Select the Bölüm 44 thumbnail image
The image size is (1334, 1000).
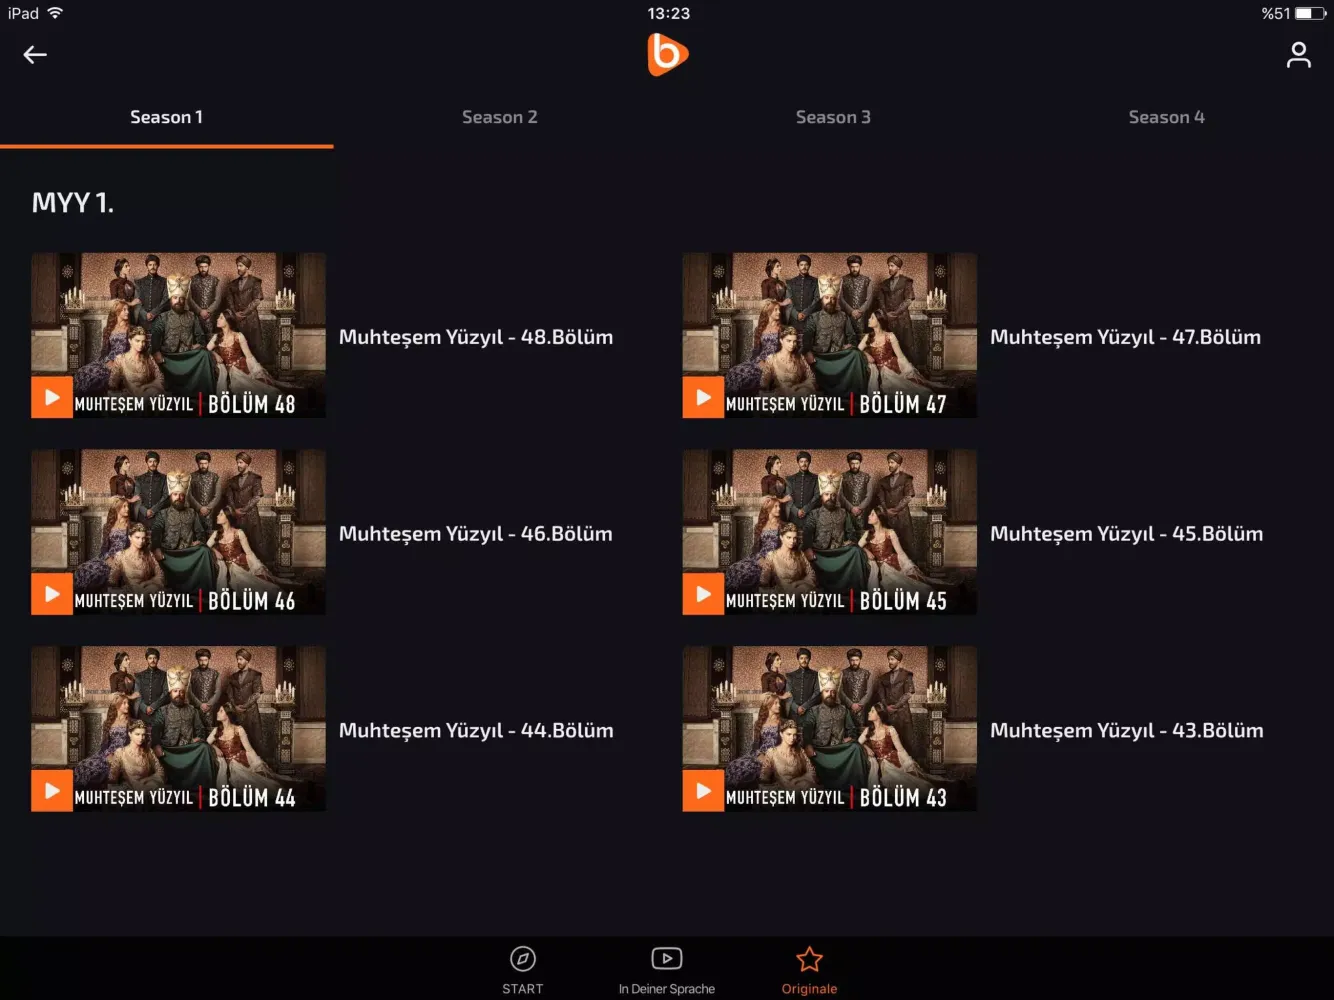pos(178,729)
